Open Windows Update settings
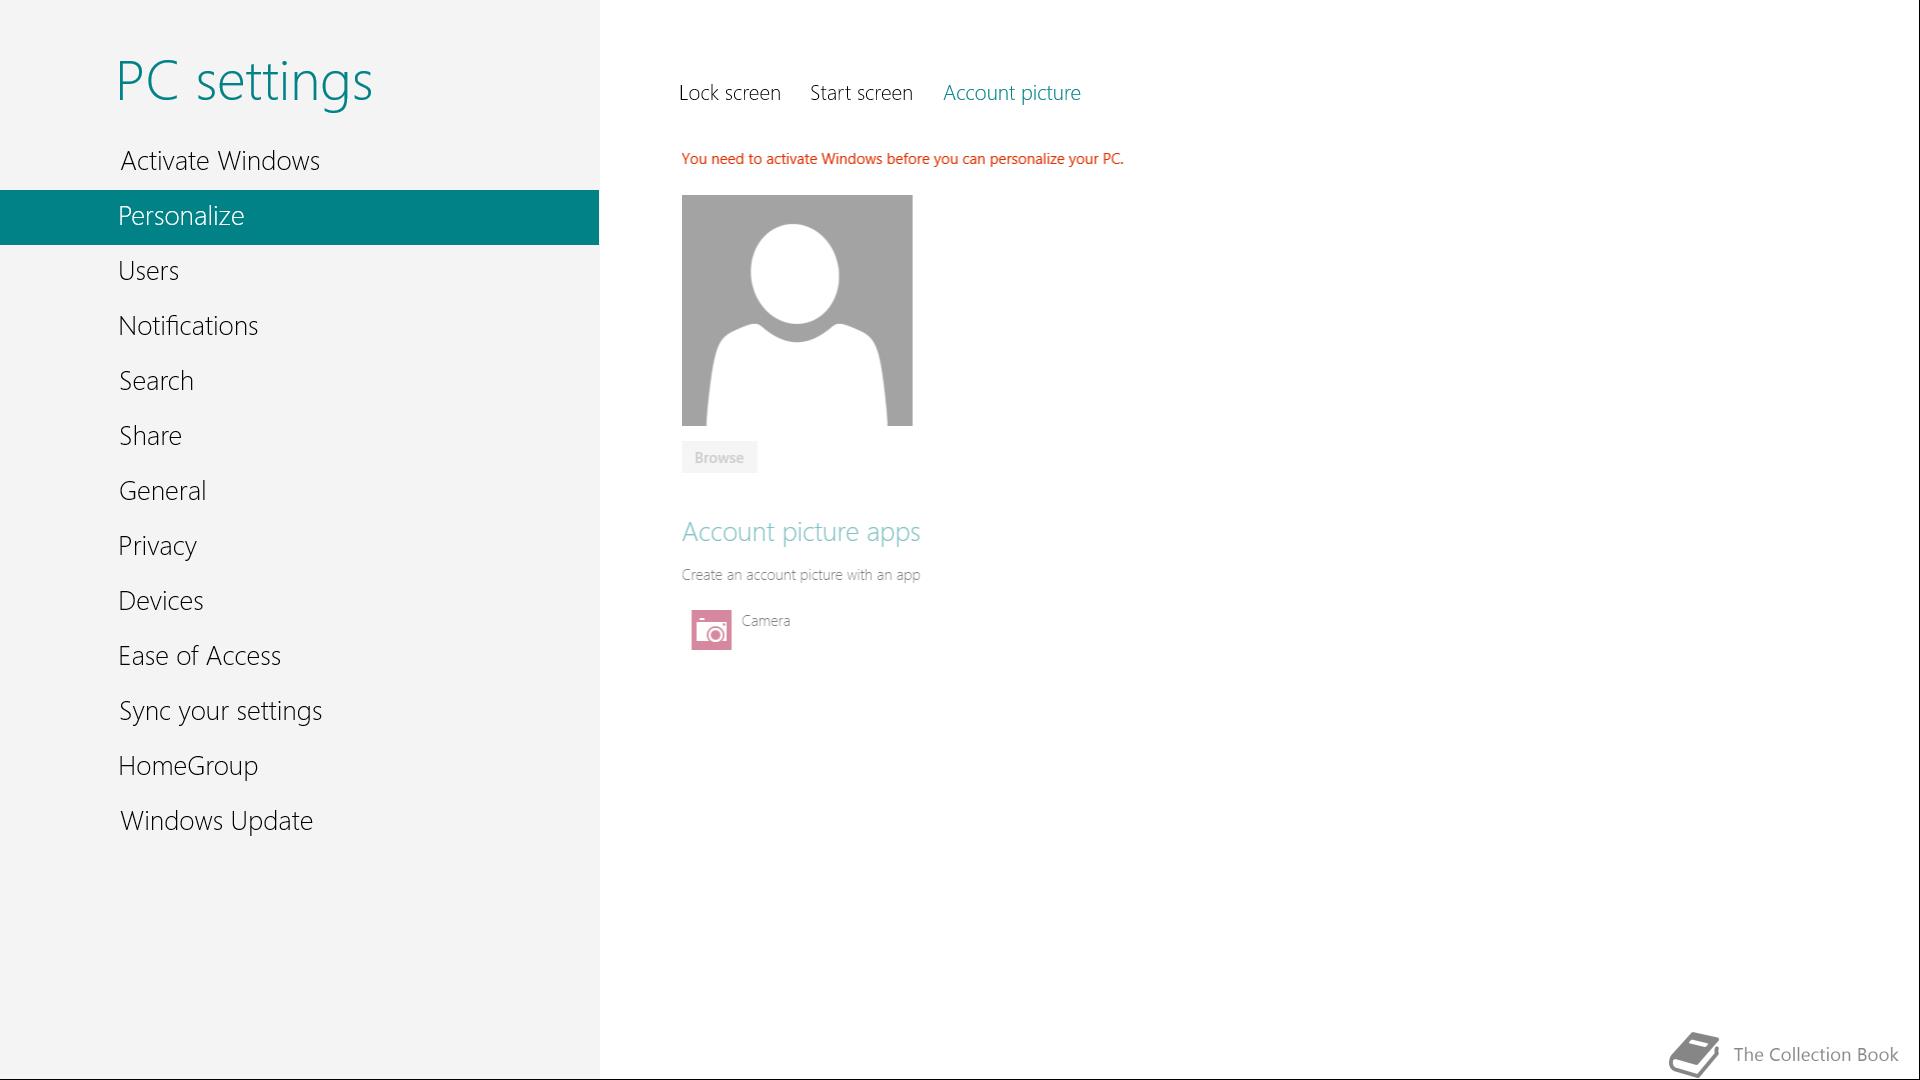This screenshot has height=1080, width=1920. click(x=299, y=821)
